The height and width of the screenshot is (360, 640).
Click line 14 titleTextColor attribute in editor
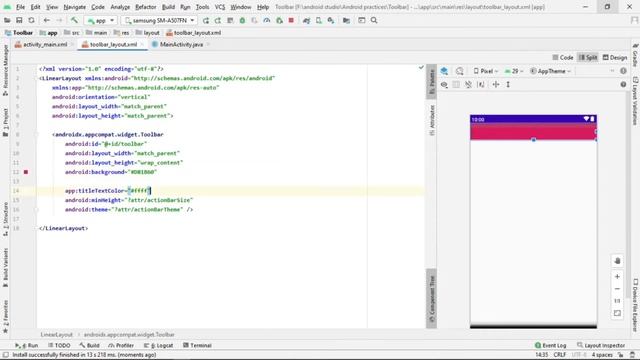pos(108,191)
